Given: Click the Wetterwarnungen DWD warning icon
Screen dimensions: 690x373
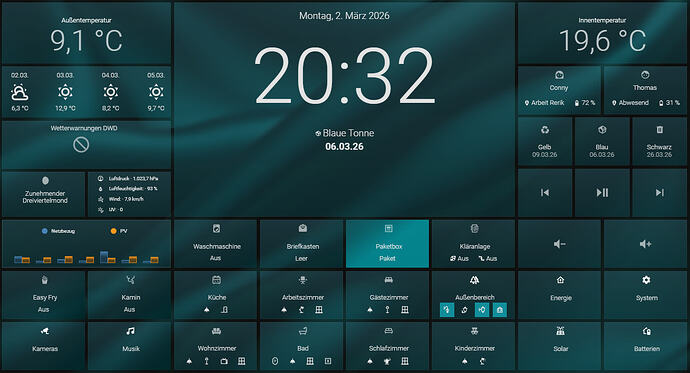Looking at the screenshot, I should 81,145.
